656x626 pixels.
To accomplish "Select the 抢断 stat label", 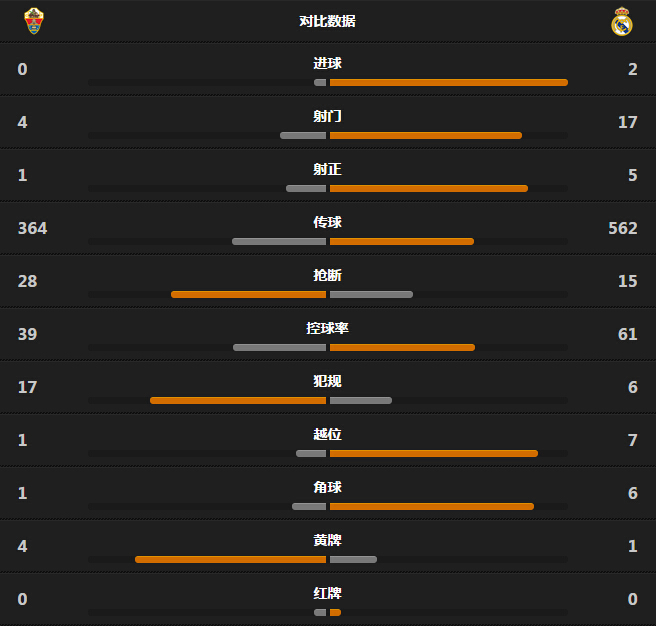I will (x=328, y=275).
